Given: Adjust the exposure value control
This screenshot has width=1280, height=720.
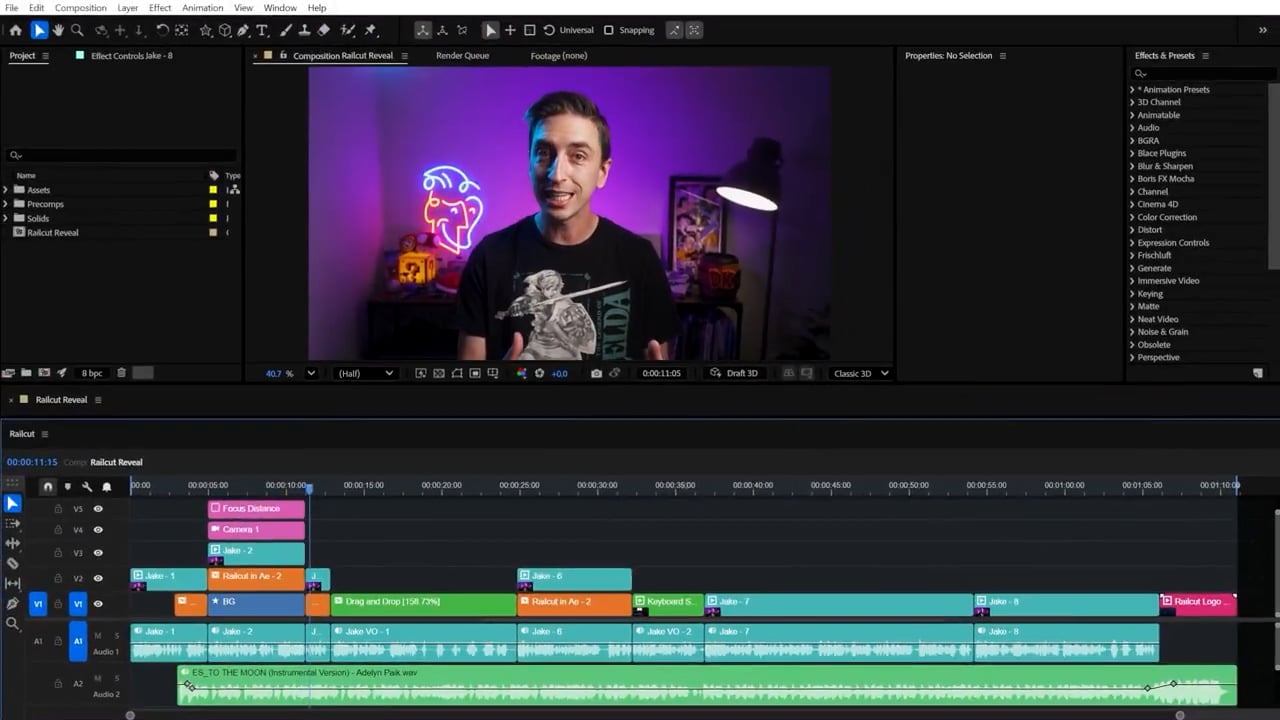Looking at the screenshot, I should [558, 373].
